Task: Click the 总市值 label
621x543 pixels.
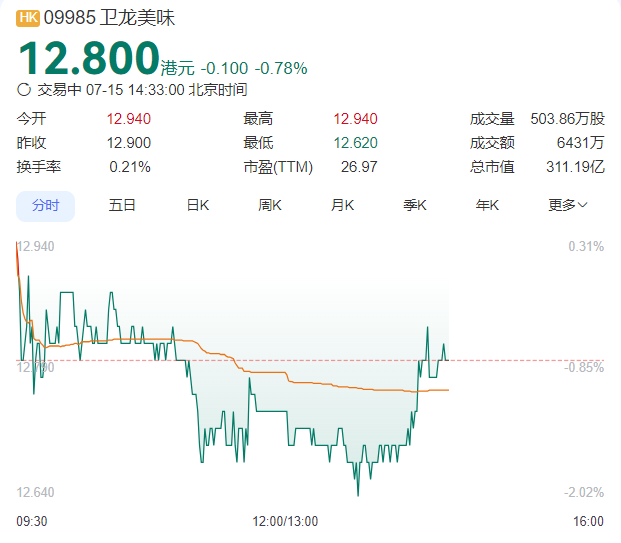Action: click(492, 167)
